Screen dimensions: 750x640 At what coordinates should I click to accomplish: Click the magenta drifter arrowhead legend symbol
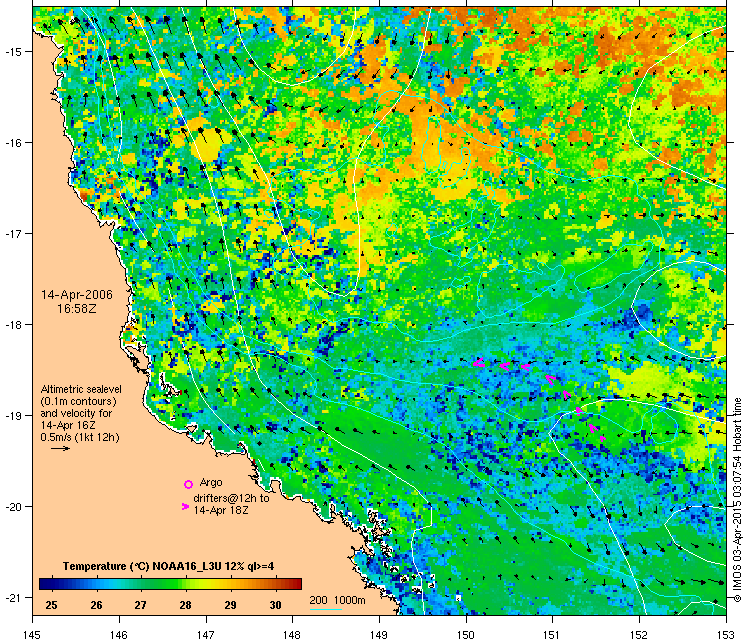186,507
